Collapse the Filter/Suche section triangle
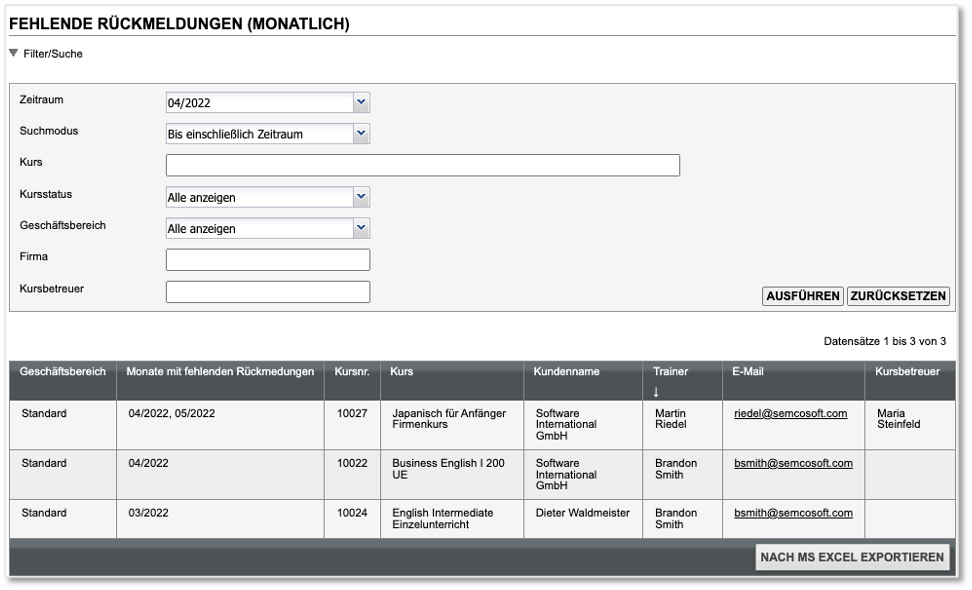The image size is (972, 590). [x=13, y=53]
